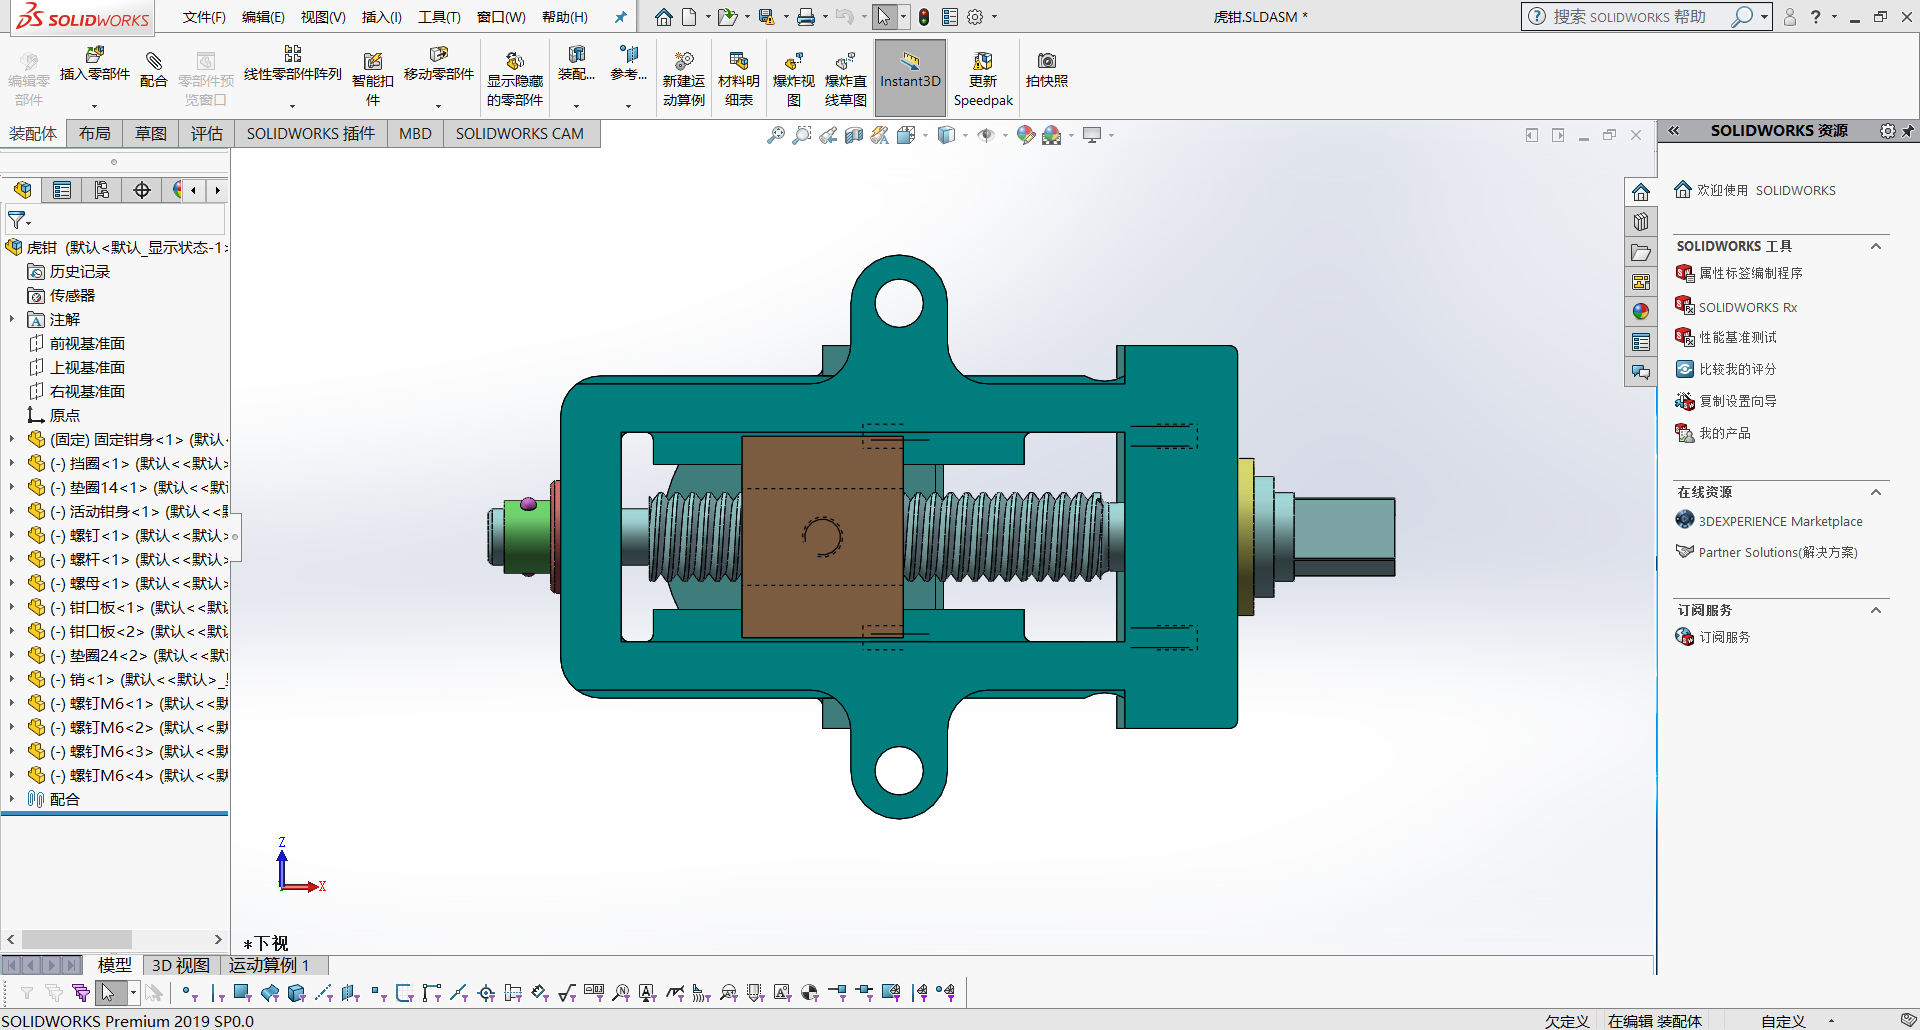The height and width of the screenshot is (1030, 1920).
Task: Click the Options gear icon in title bar
Action: coord(975,17)
